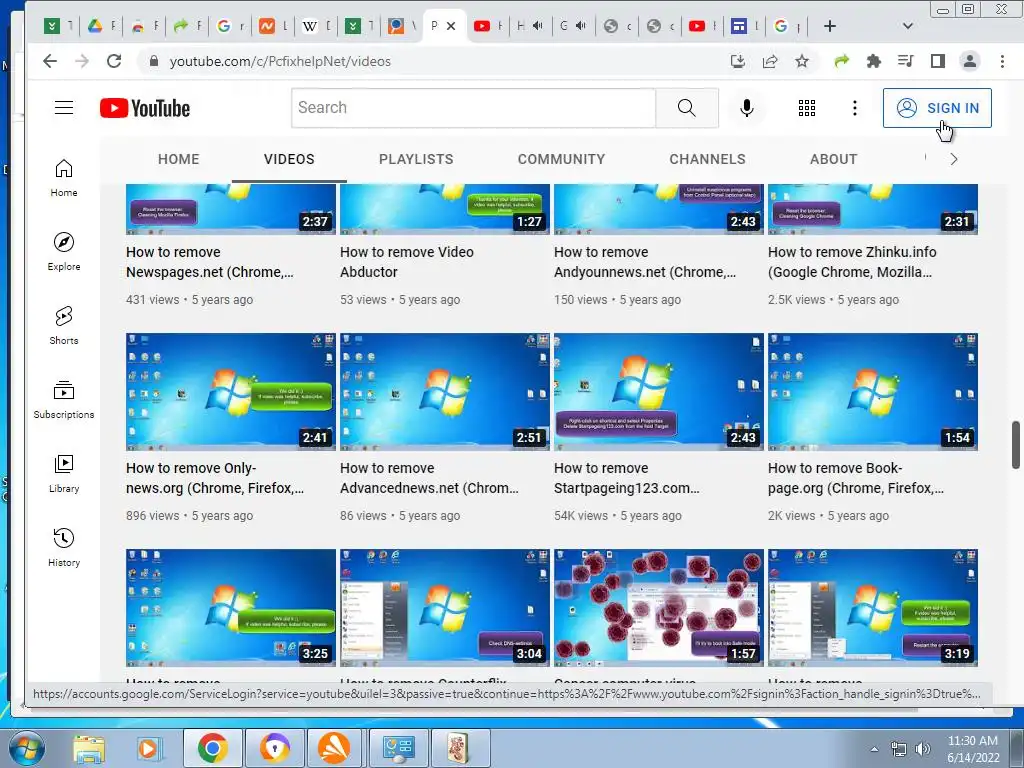Open video How to remove Andyounnews.net
This screenshot has height=768, width=1024.
click(x=645, y=262)
